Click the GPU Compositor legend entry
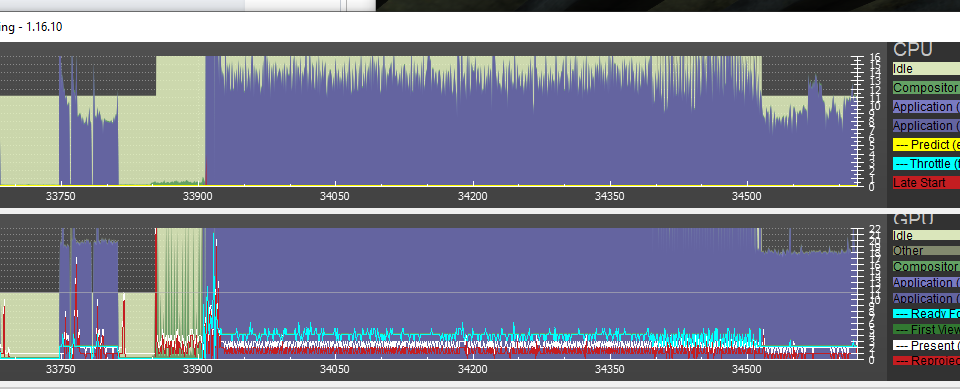Image resolution: width=960 pixels, height=389 pixels. tap(926, 266)
